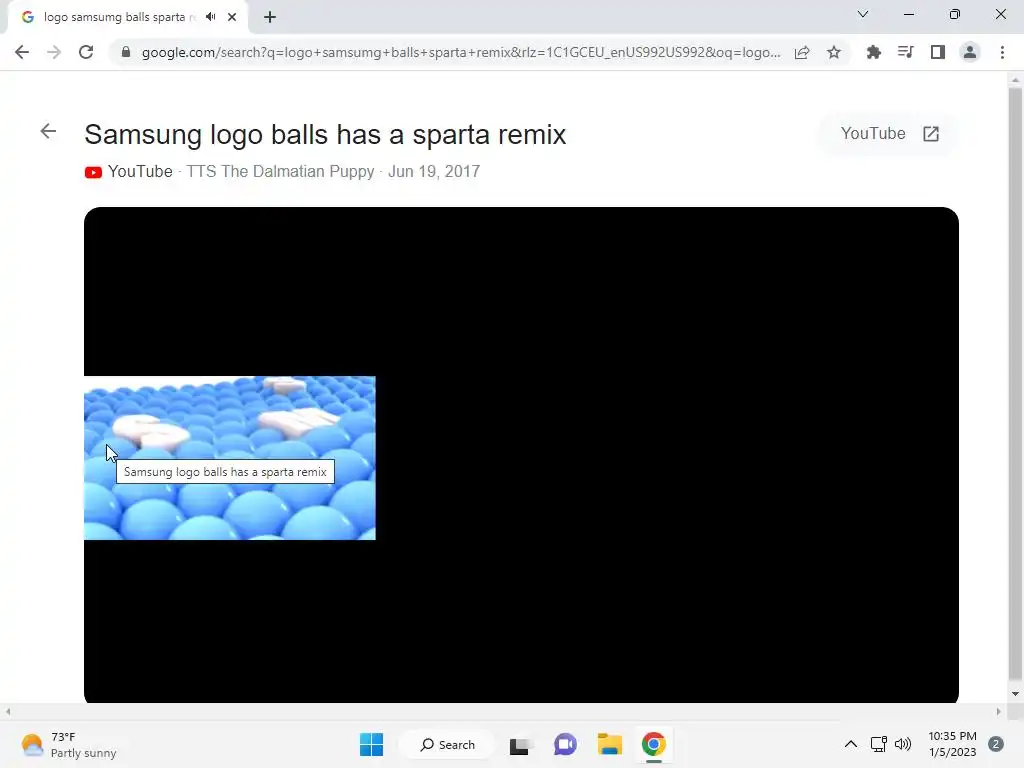Go back using the browser back arrow
The height and width of the screenshot is (768, 1024).
pyautogui.click(x=22, y=52)
